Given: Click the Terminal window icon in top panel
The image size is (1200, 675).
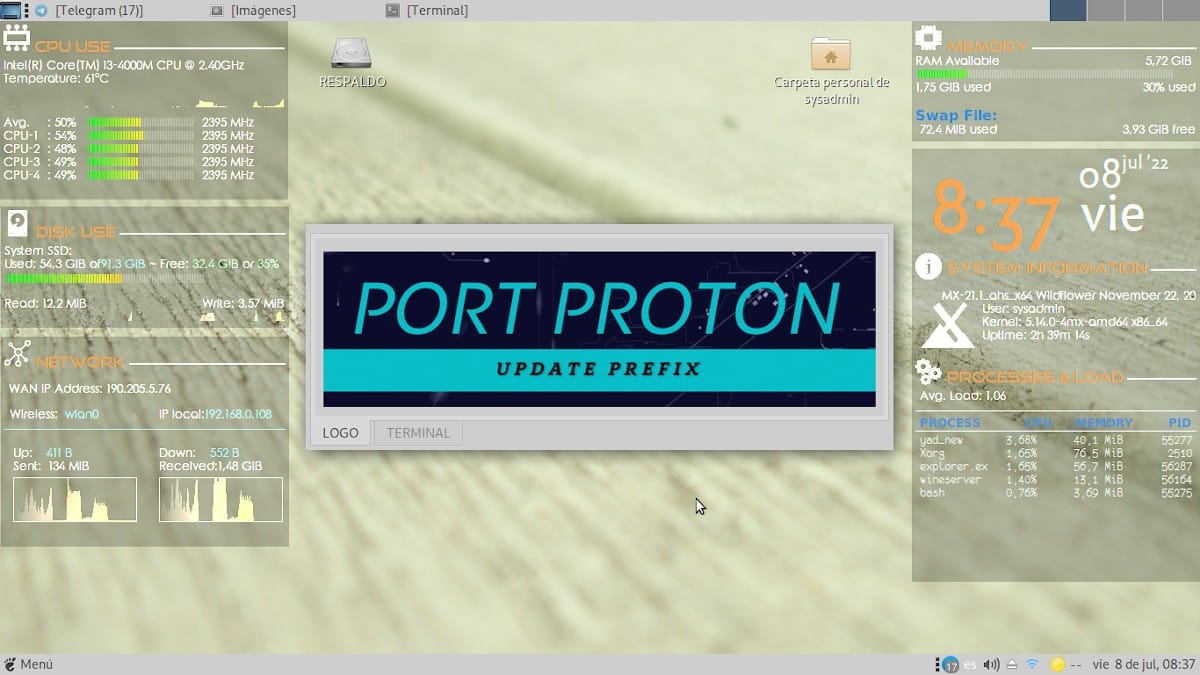Looking at the screenshot, I should click(x=392, y=11).
